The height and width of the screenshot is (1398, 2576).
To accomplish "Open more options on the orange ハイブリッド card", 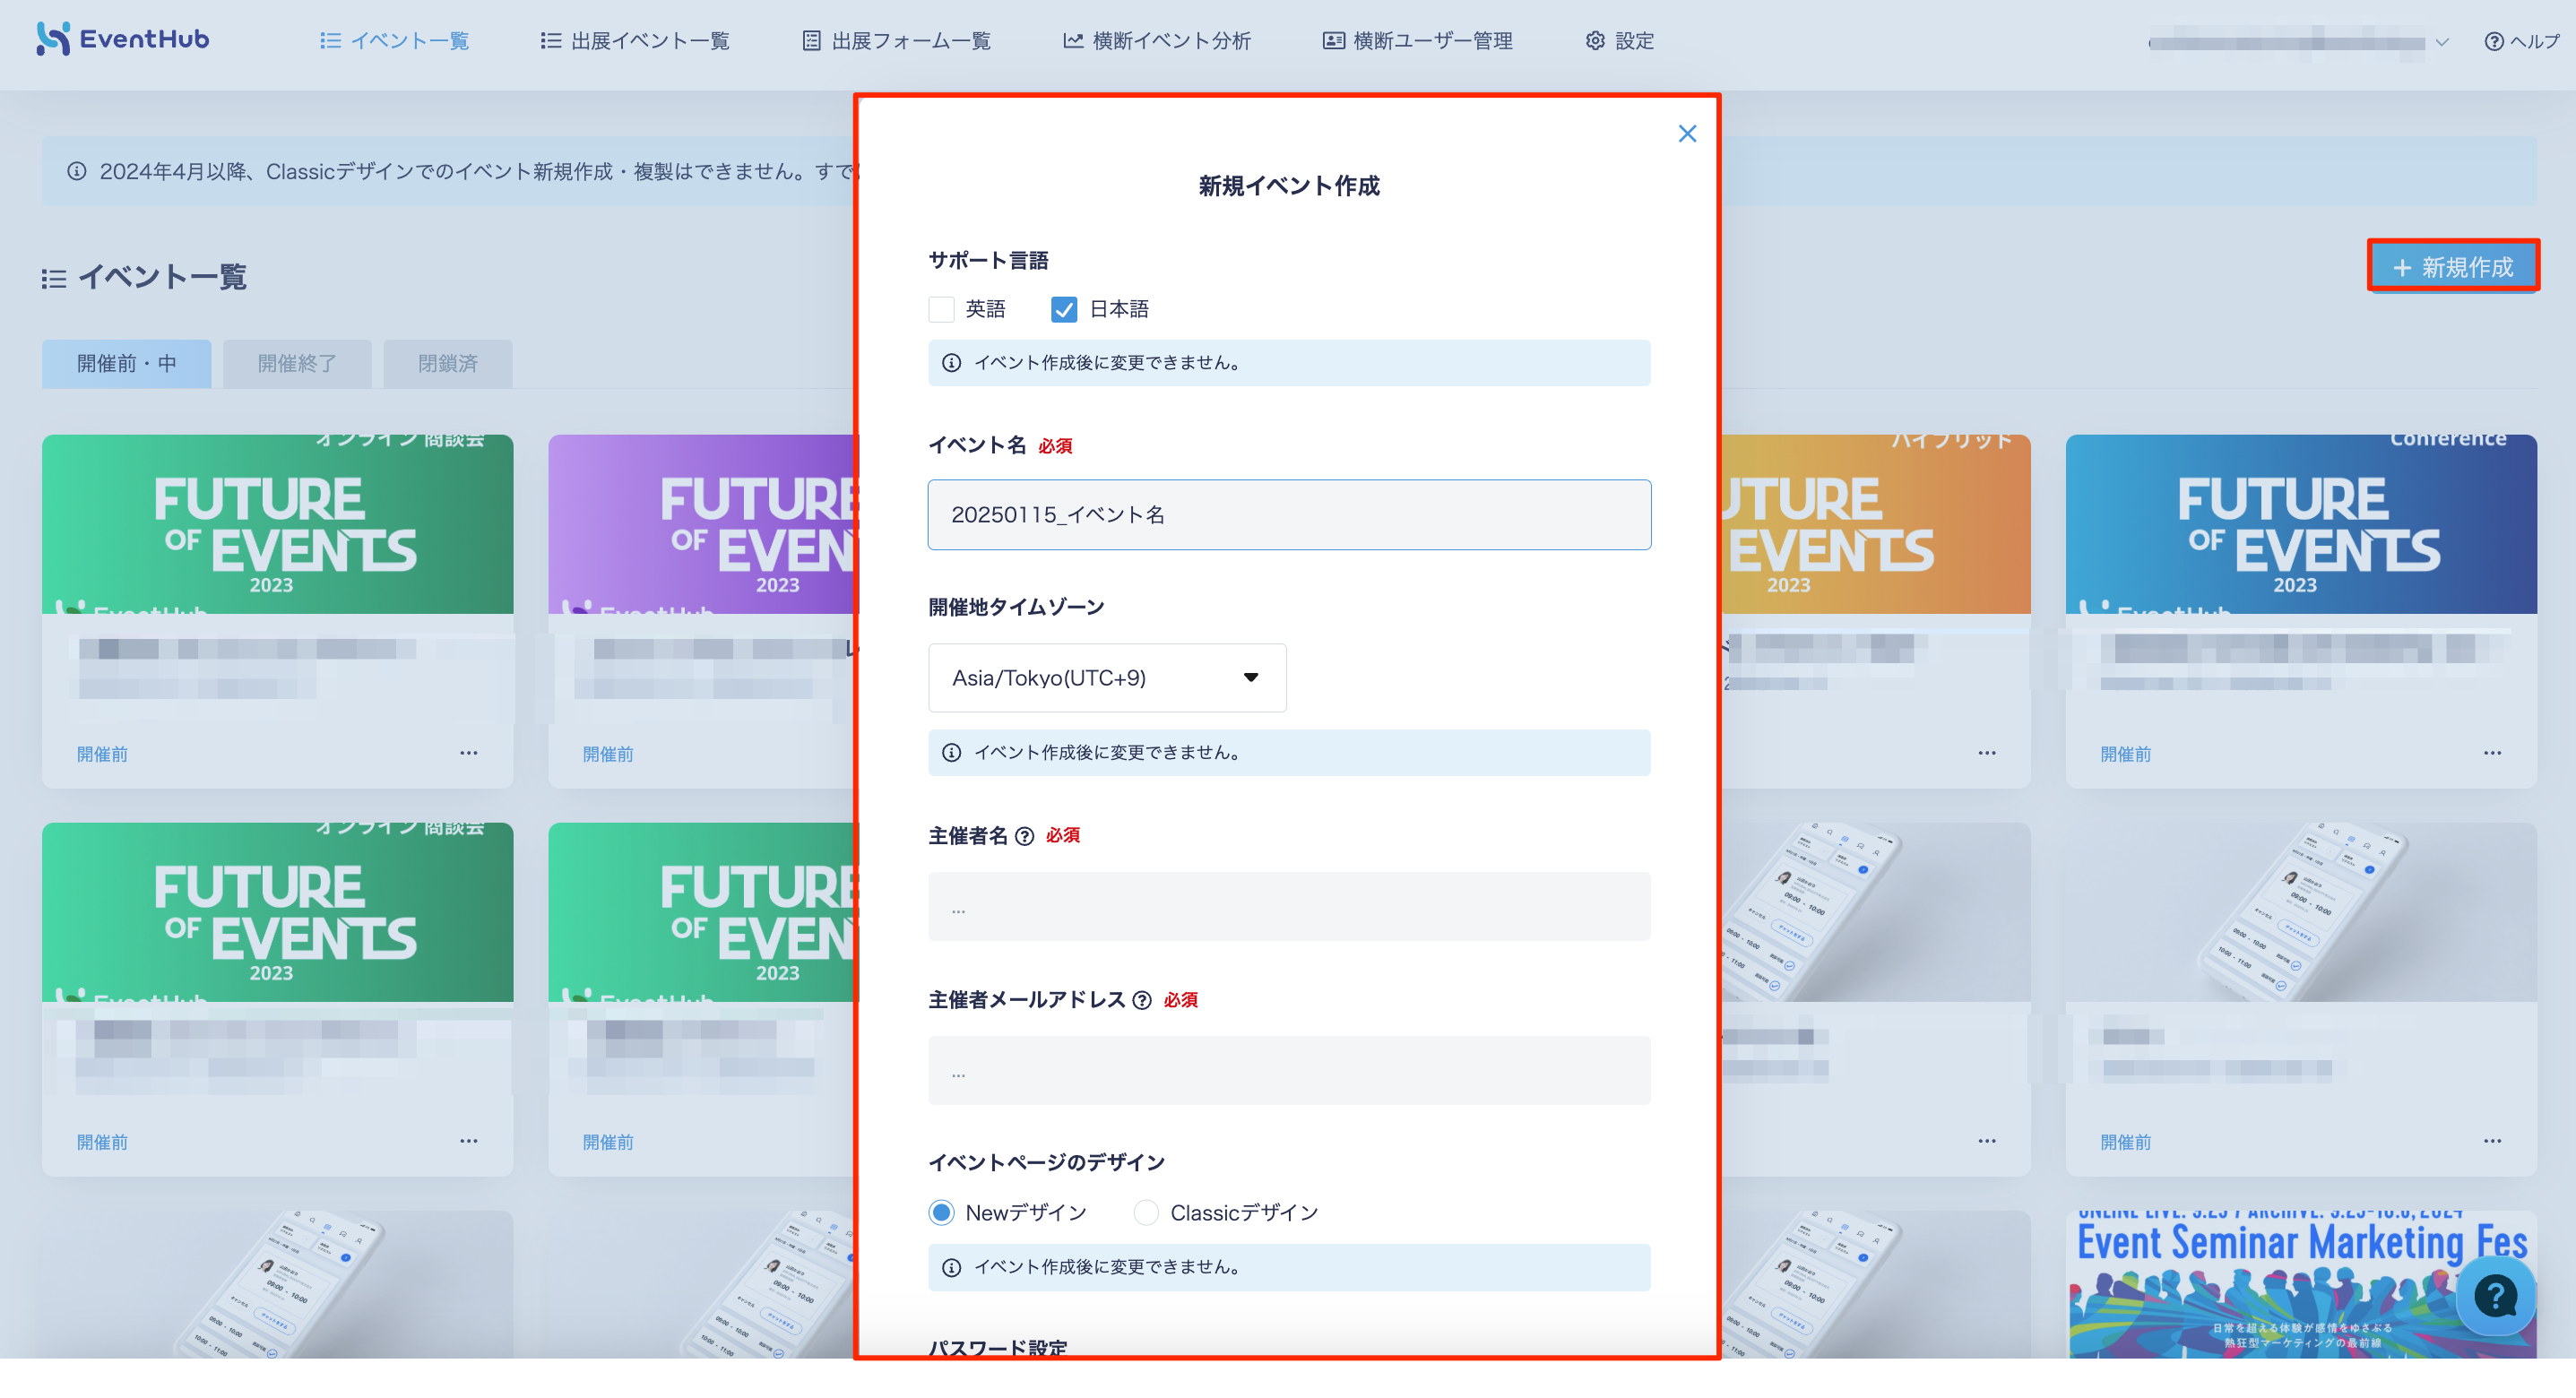I will pos(1986,753).
